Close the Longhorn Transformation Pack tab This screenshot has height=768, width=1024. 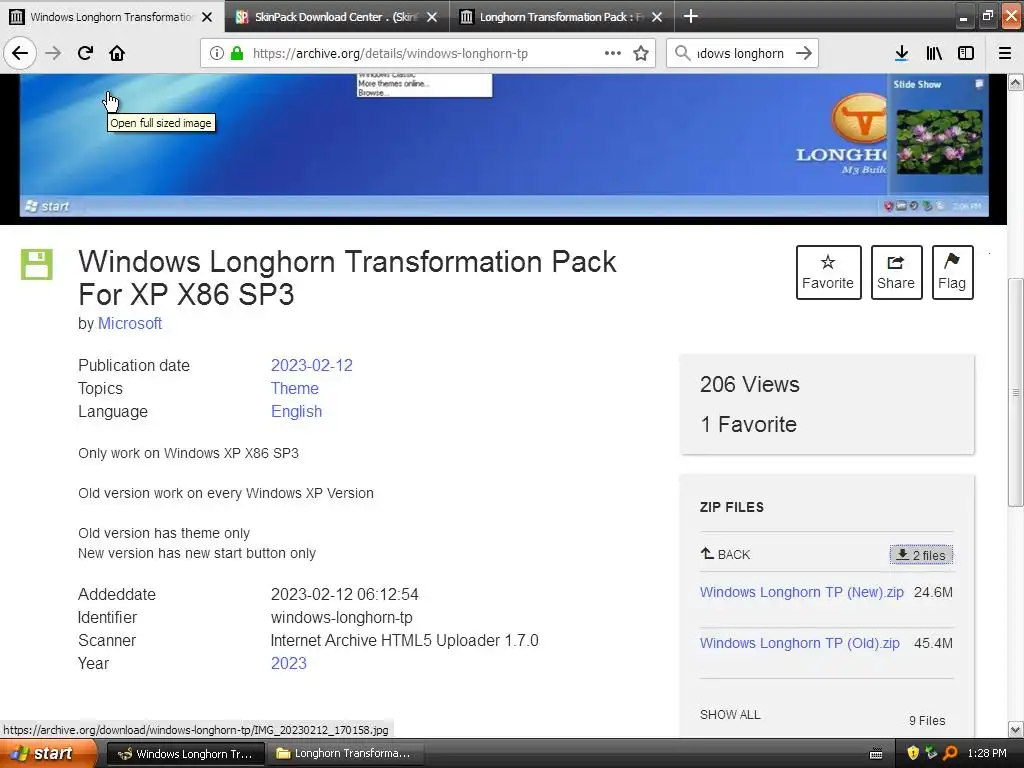[x=657, y=17]
